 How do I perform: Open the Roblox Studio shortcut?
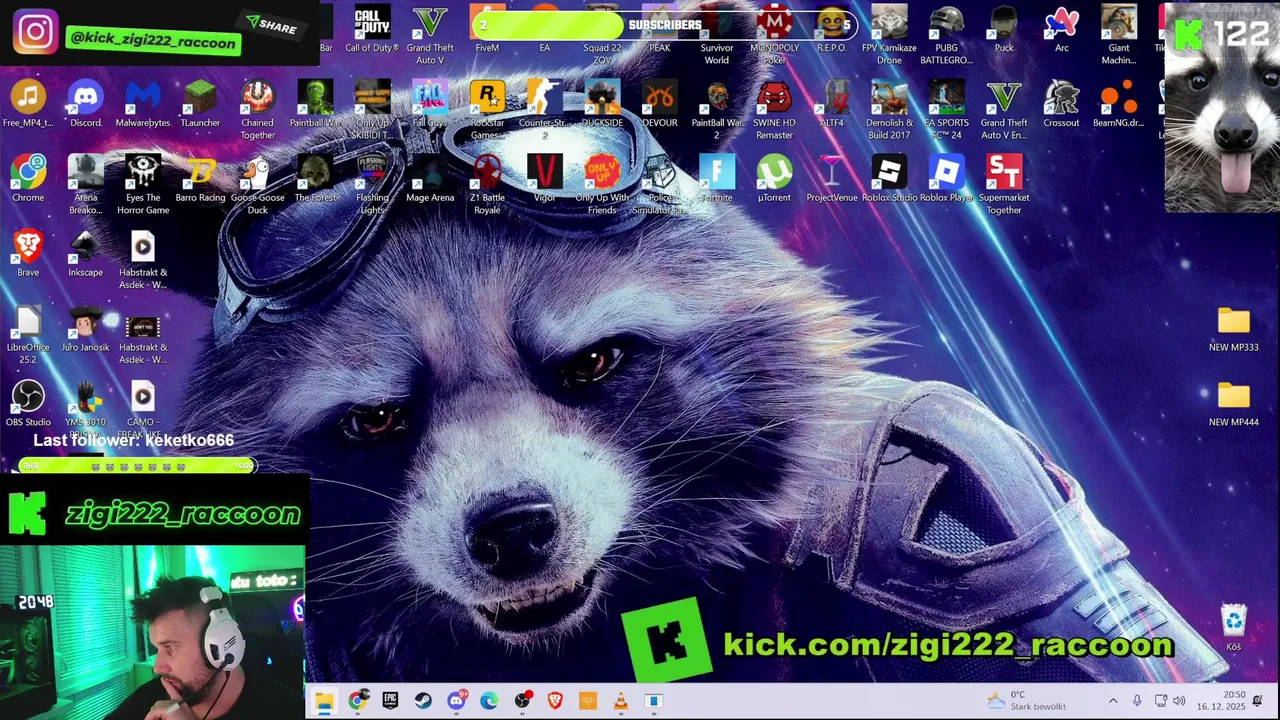[889, 179]
